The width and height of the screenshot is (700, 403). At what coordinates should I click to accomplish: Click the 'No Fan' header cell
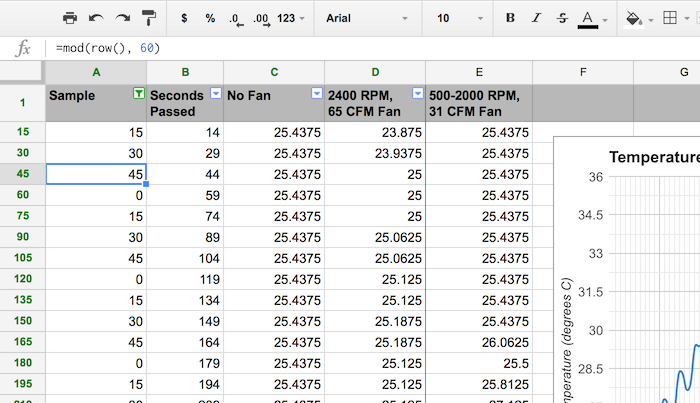click(x=274, y=103)
